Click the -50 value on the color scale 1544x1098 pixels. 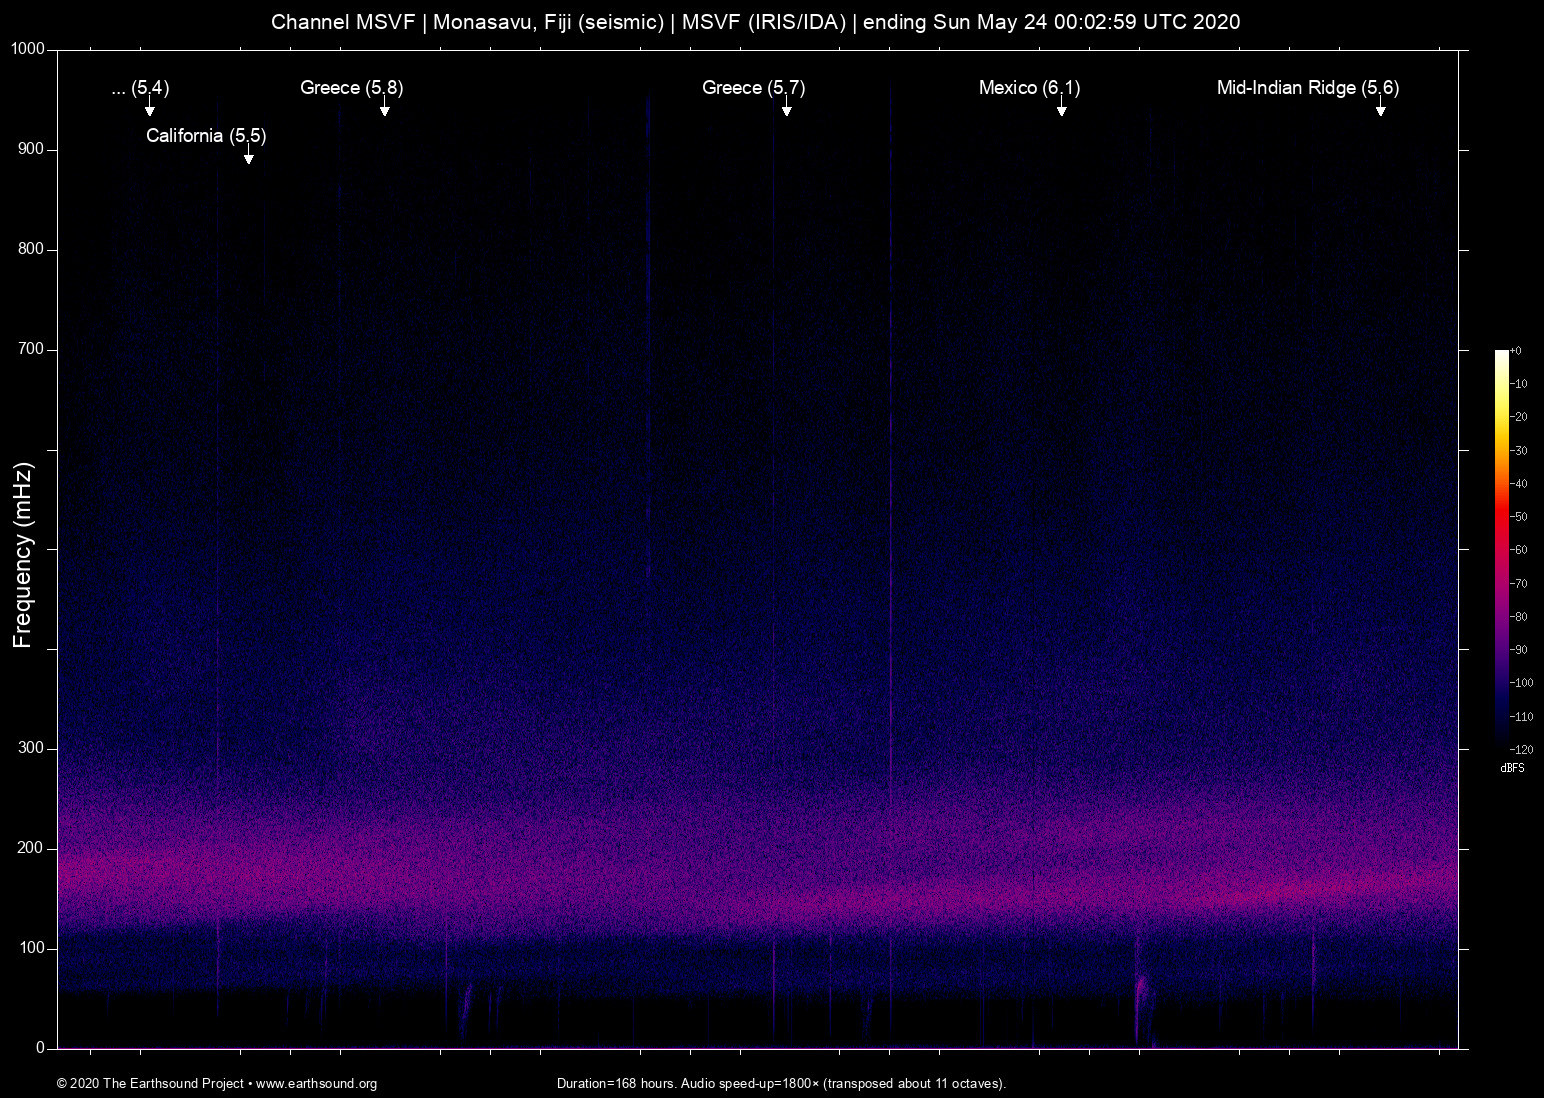tap(1519, 517)
